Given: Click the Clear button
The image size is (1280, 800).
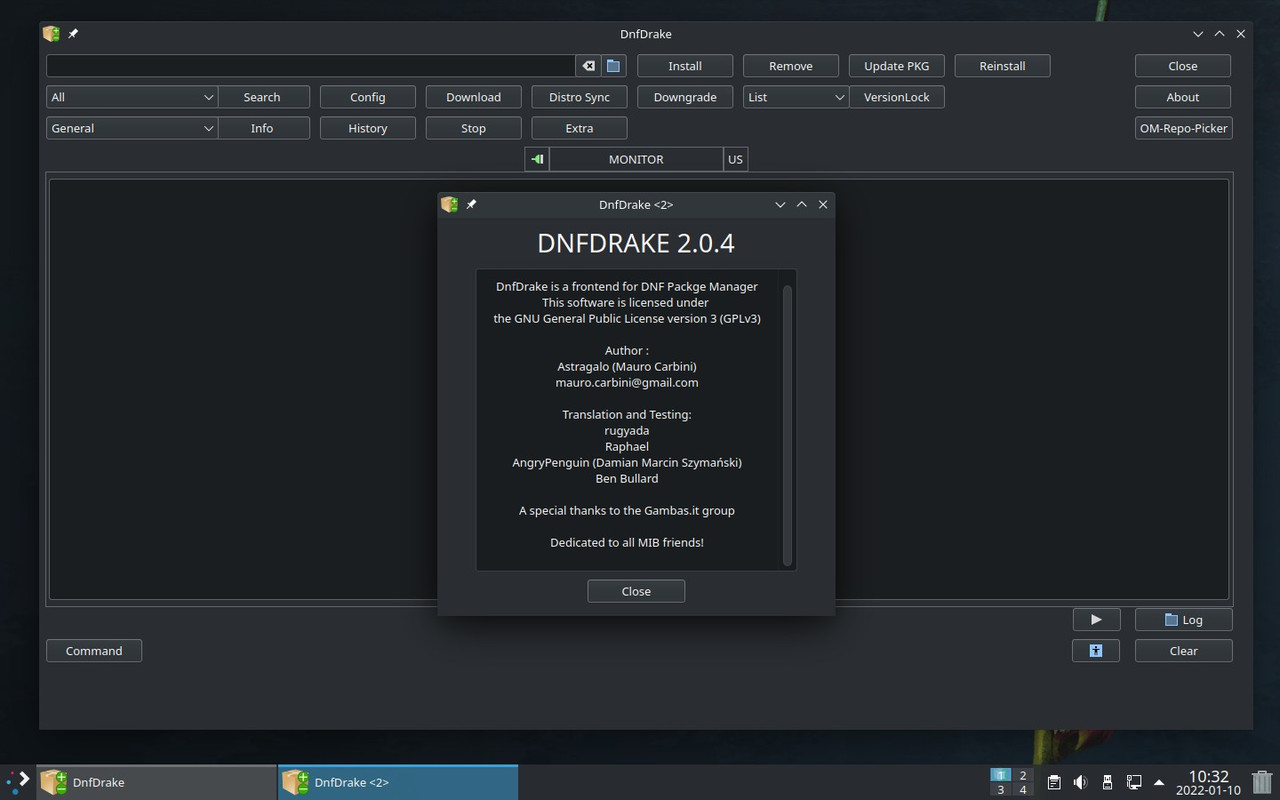Looking at the screenshot, I should (x=1183, y=651).
